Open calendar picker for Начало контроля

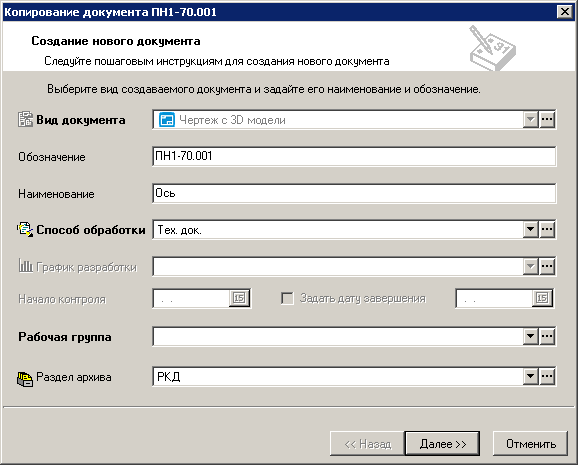point(239,298)
